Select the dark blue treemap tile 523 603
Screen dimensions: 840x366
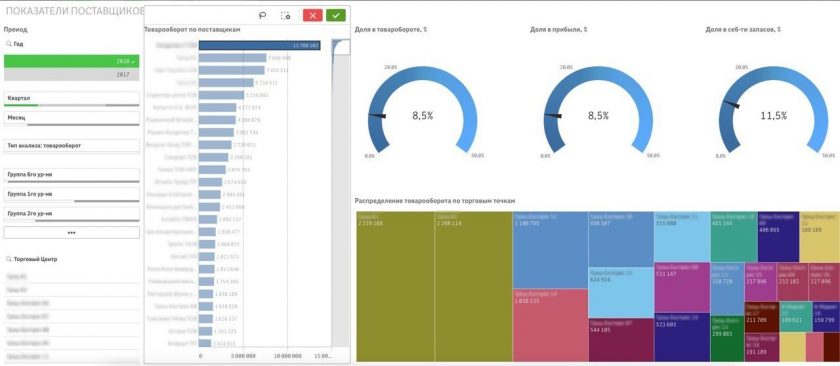682,338
